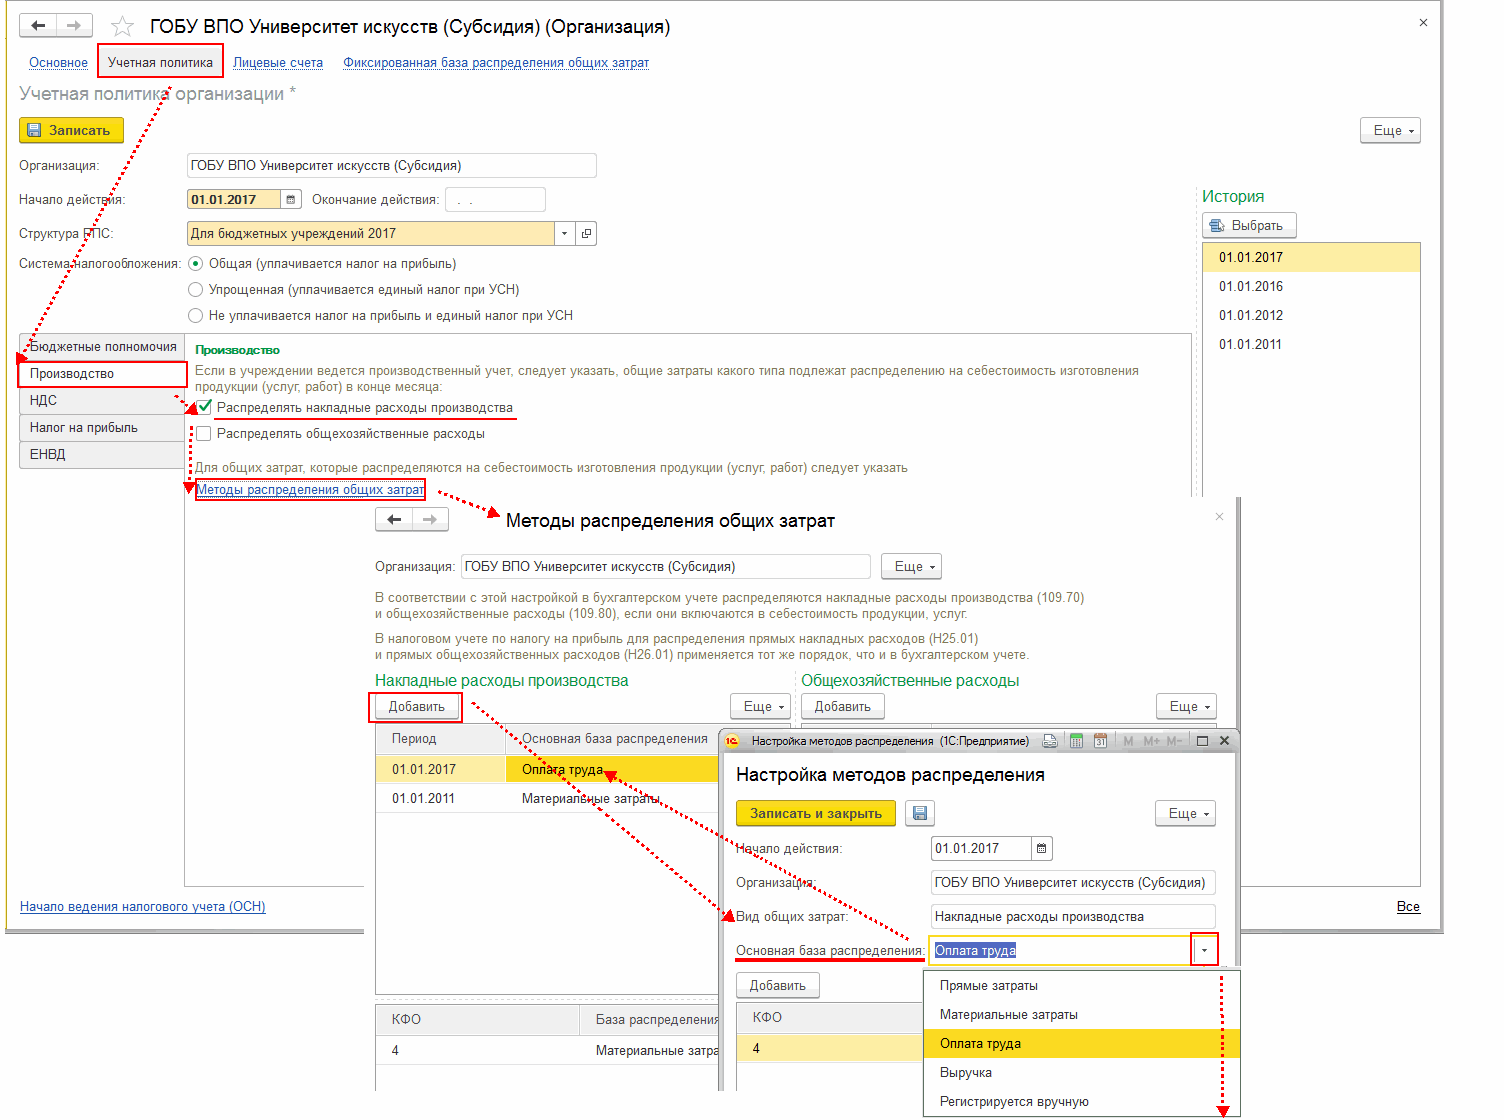Go forward in the main window header
Viewport: 1504px width, 1120px height.
(74, 25)
